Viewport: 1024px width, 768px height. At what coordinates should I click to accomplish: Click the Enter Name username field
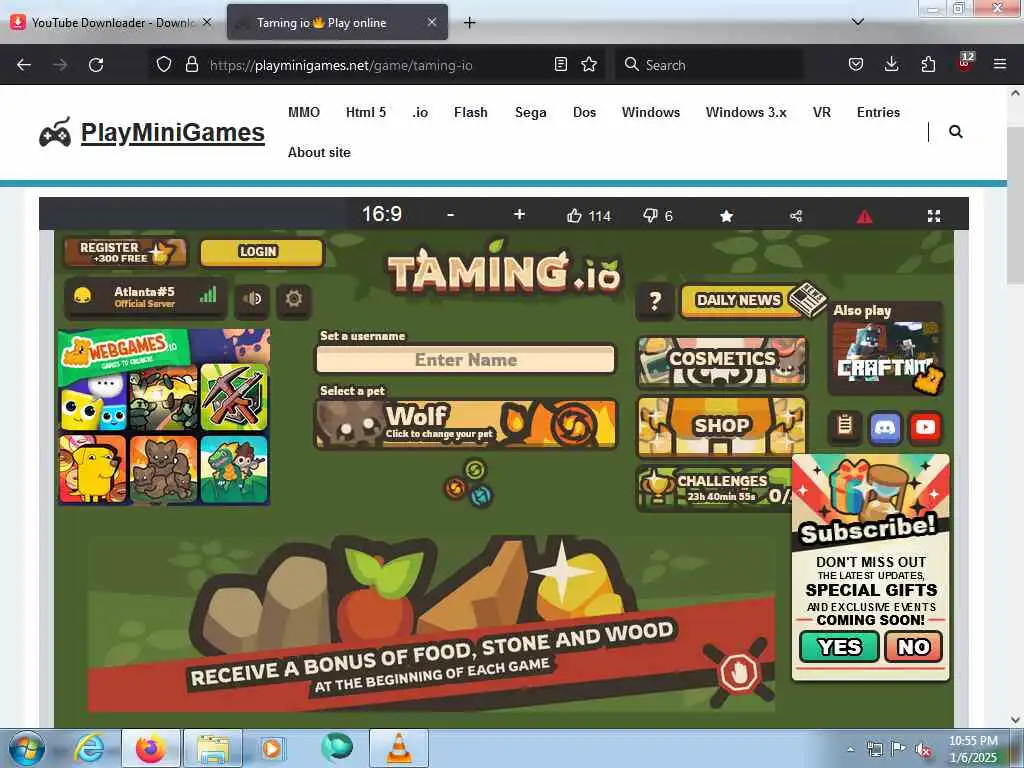click(466, 360)
